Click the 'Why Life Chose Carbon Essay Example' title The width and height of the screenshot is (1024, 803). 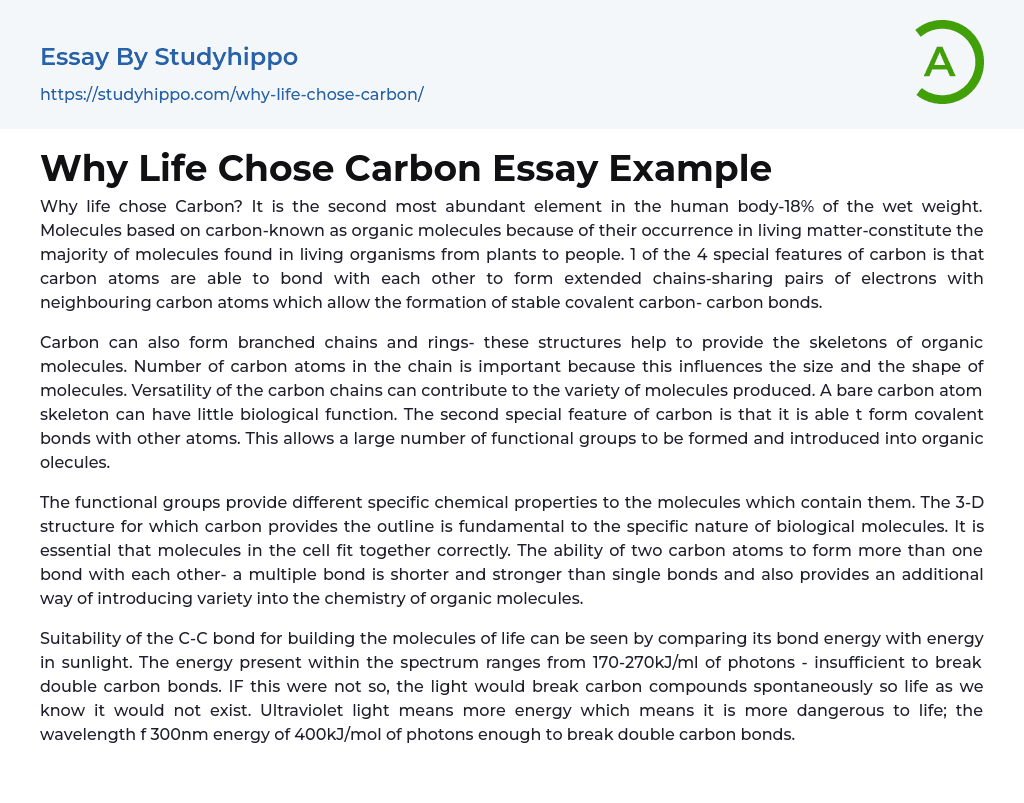pyautogui.click(x=405, y=167)
